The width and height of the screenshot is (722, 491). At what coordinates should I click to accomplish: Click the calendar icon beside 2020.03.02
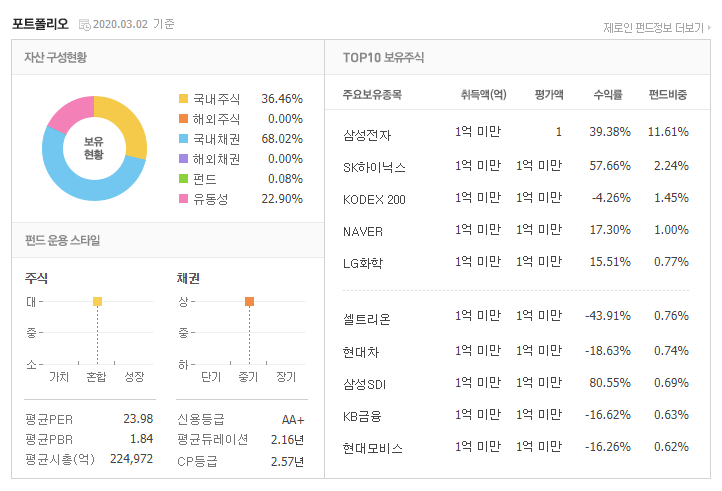coord(85,24)
